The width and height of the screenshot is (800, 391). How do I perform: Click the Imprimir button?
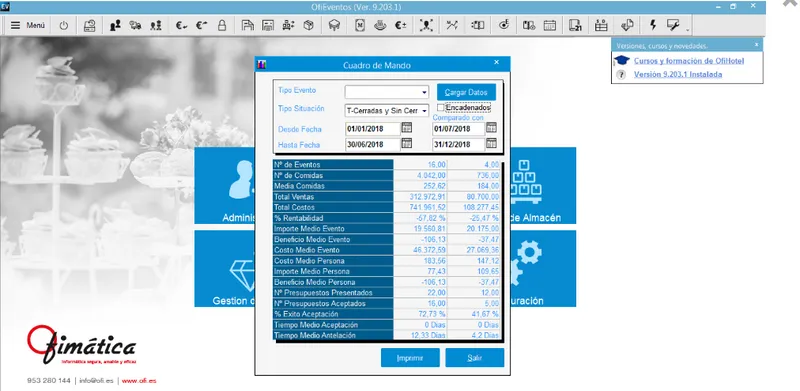point(410,358)
